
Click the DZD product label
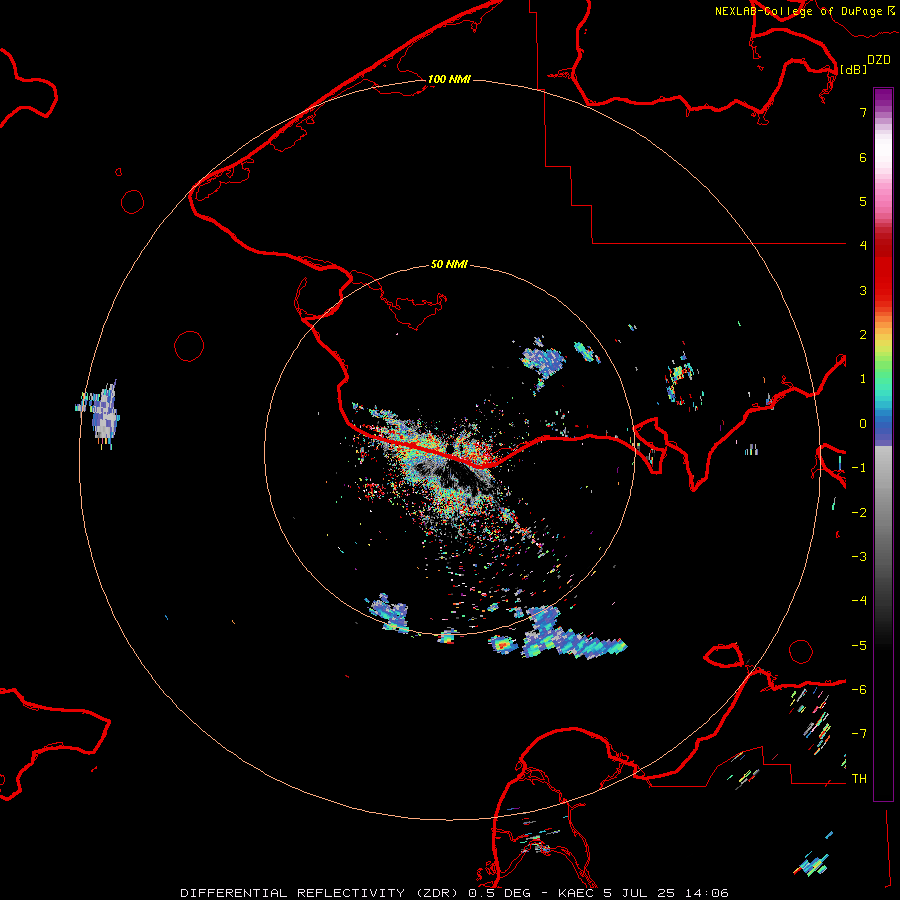click(x=878, y=60)
